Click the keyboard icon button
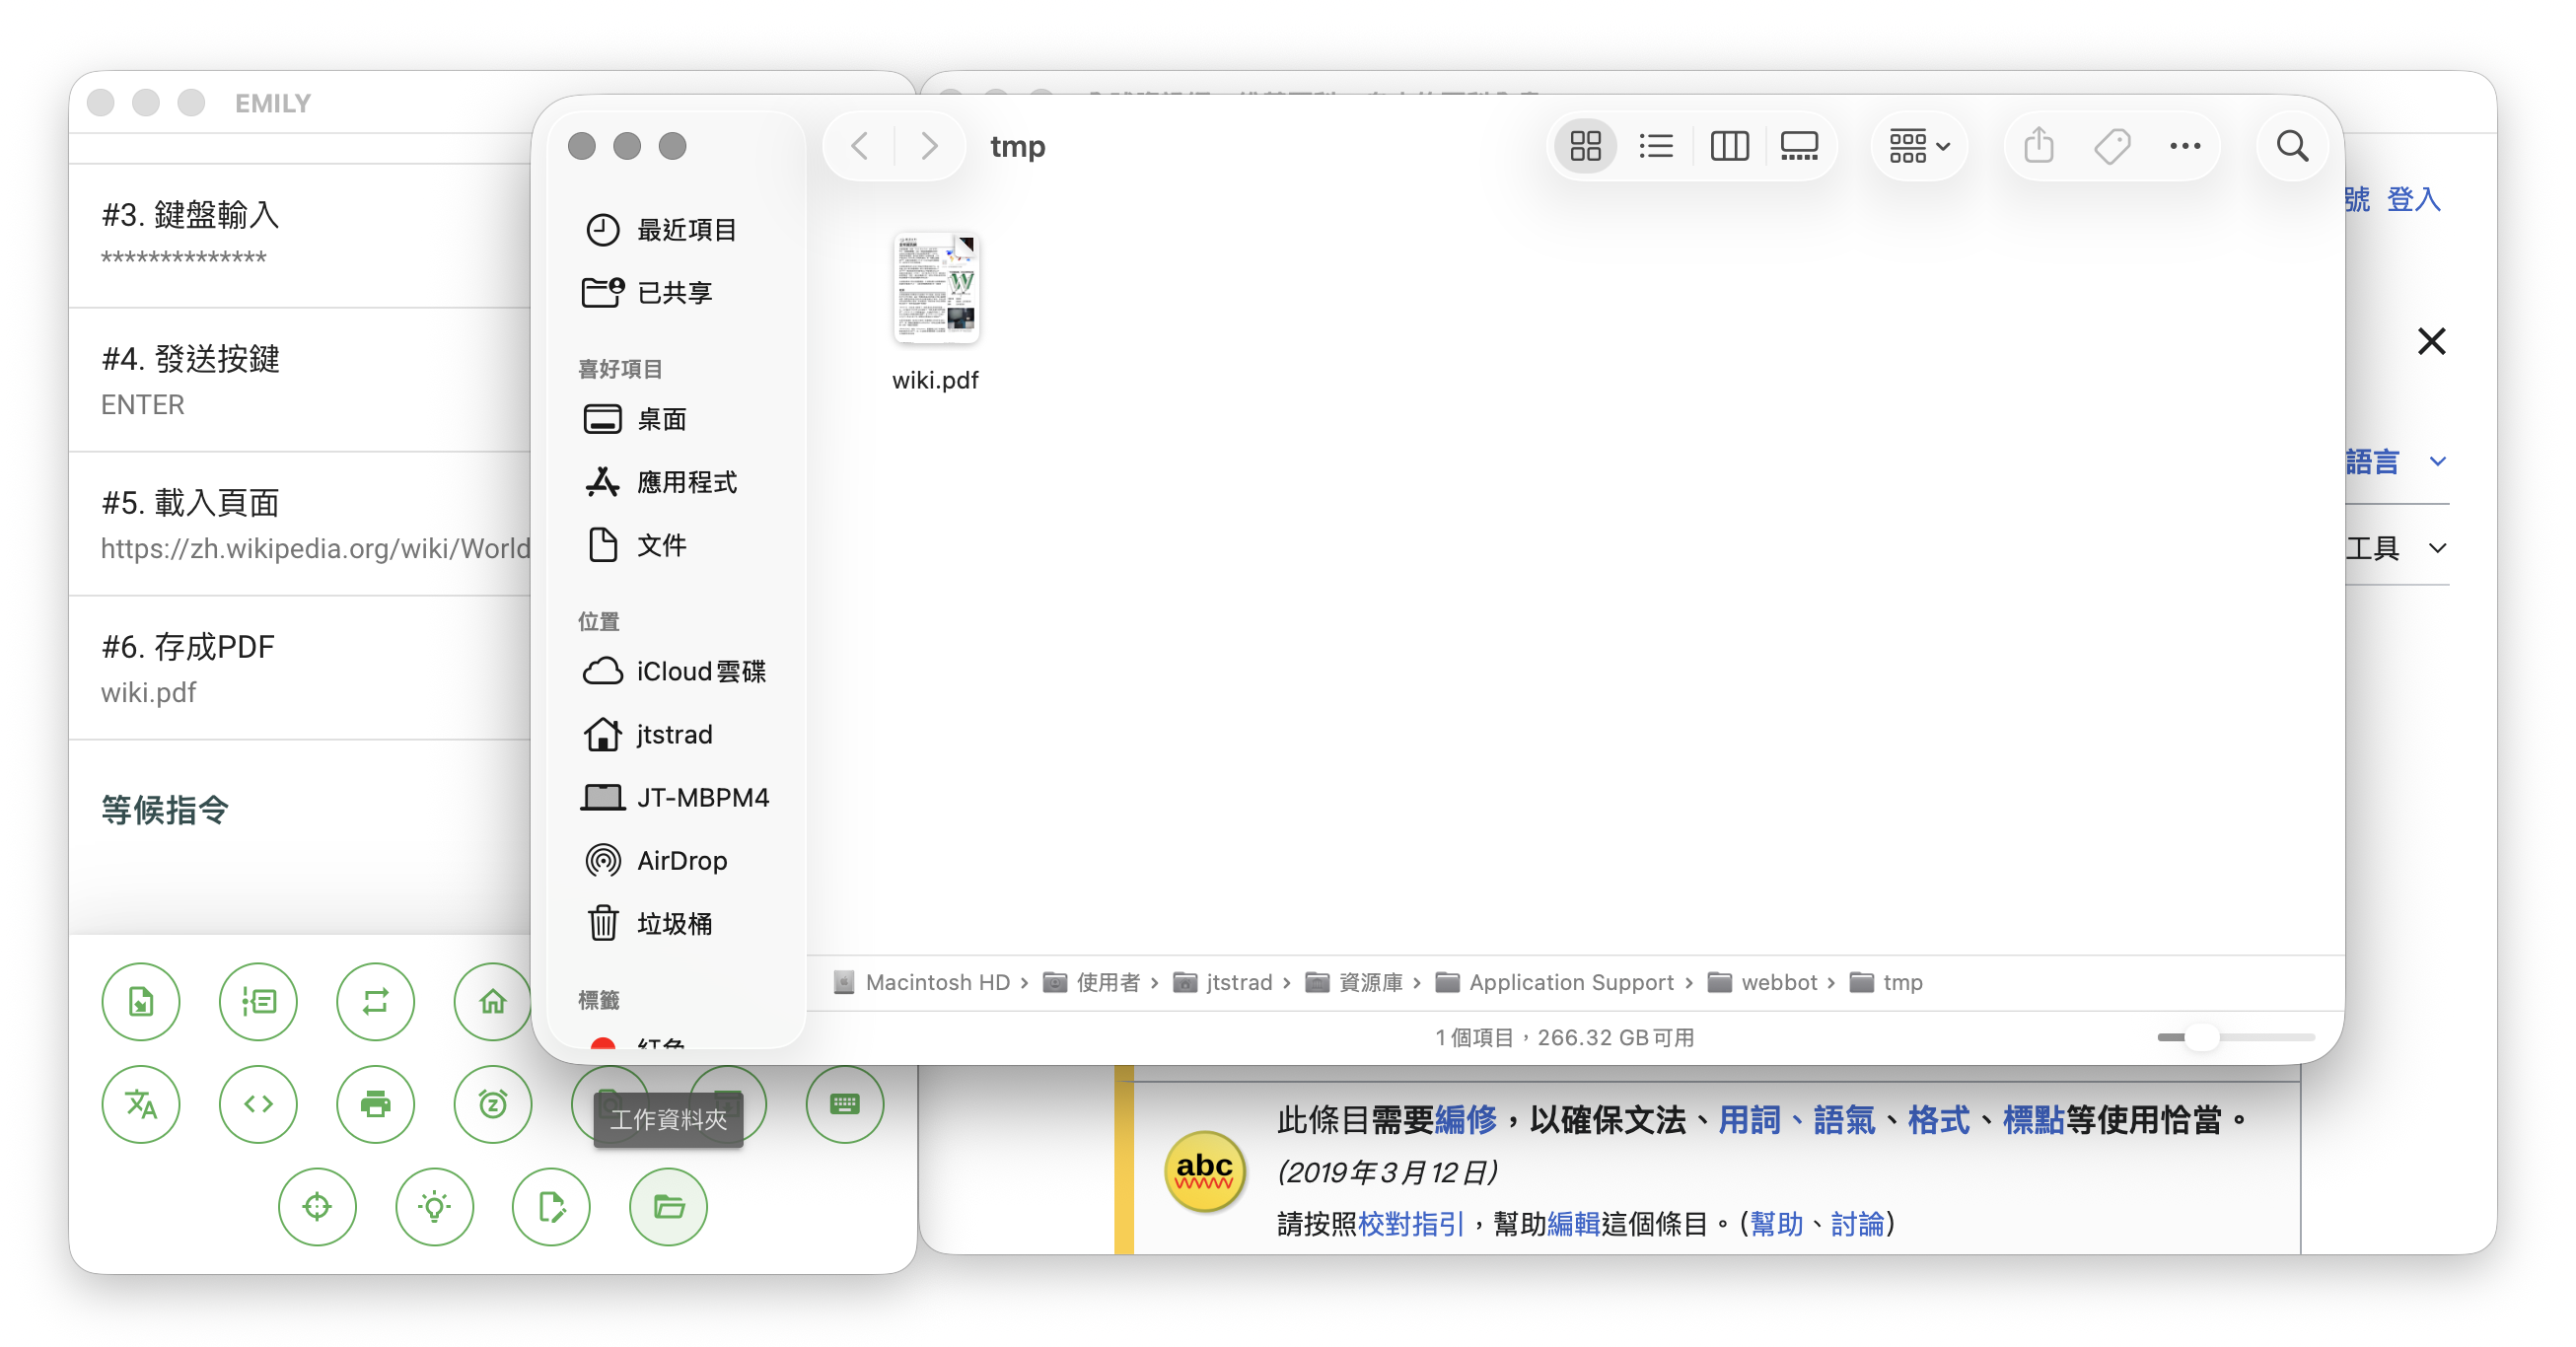 (844, 1104)
